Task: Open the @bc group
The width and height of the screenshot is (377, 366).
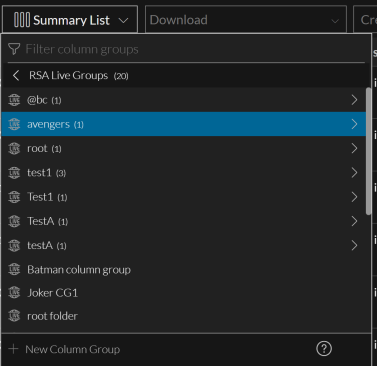Action: click(x=184, y=100)
